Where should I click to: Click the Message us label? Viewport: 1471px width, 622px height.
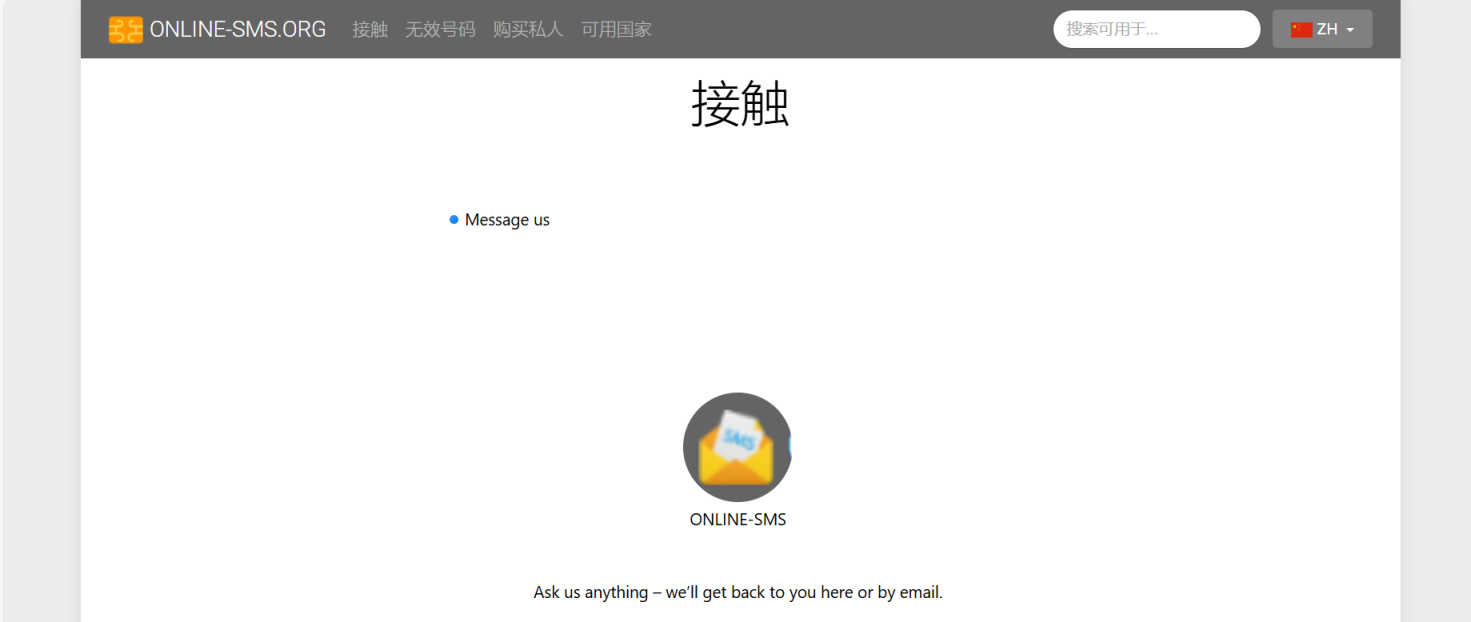point(507,220)
